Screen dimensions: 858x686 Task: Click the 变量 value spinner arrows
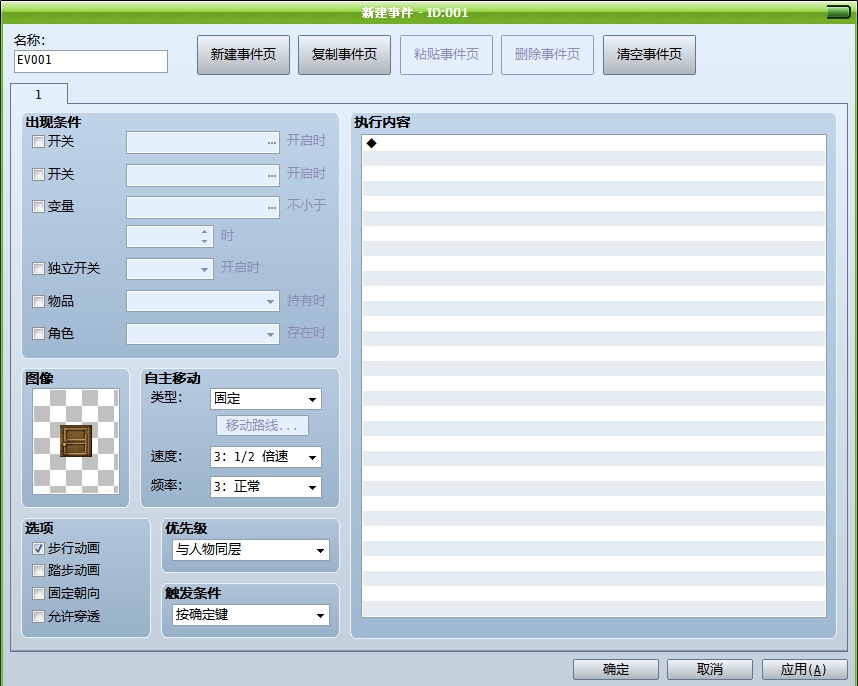coord(205,236)
